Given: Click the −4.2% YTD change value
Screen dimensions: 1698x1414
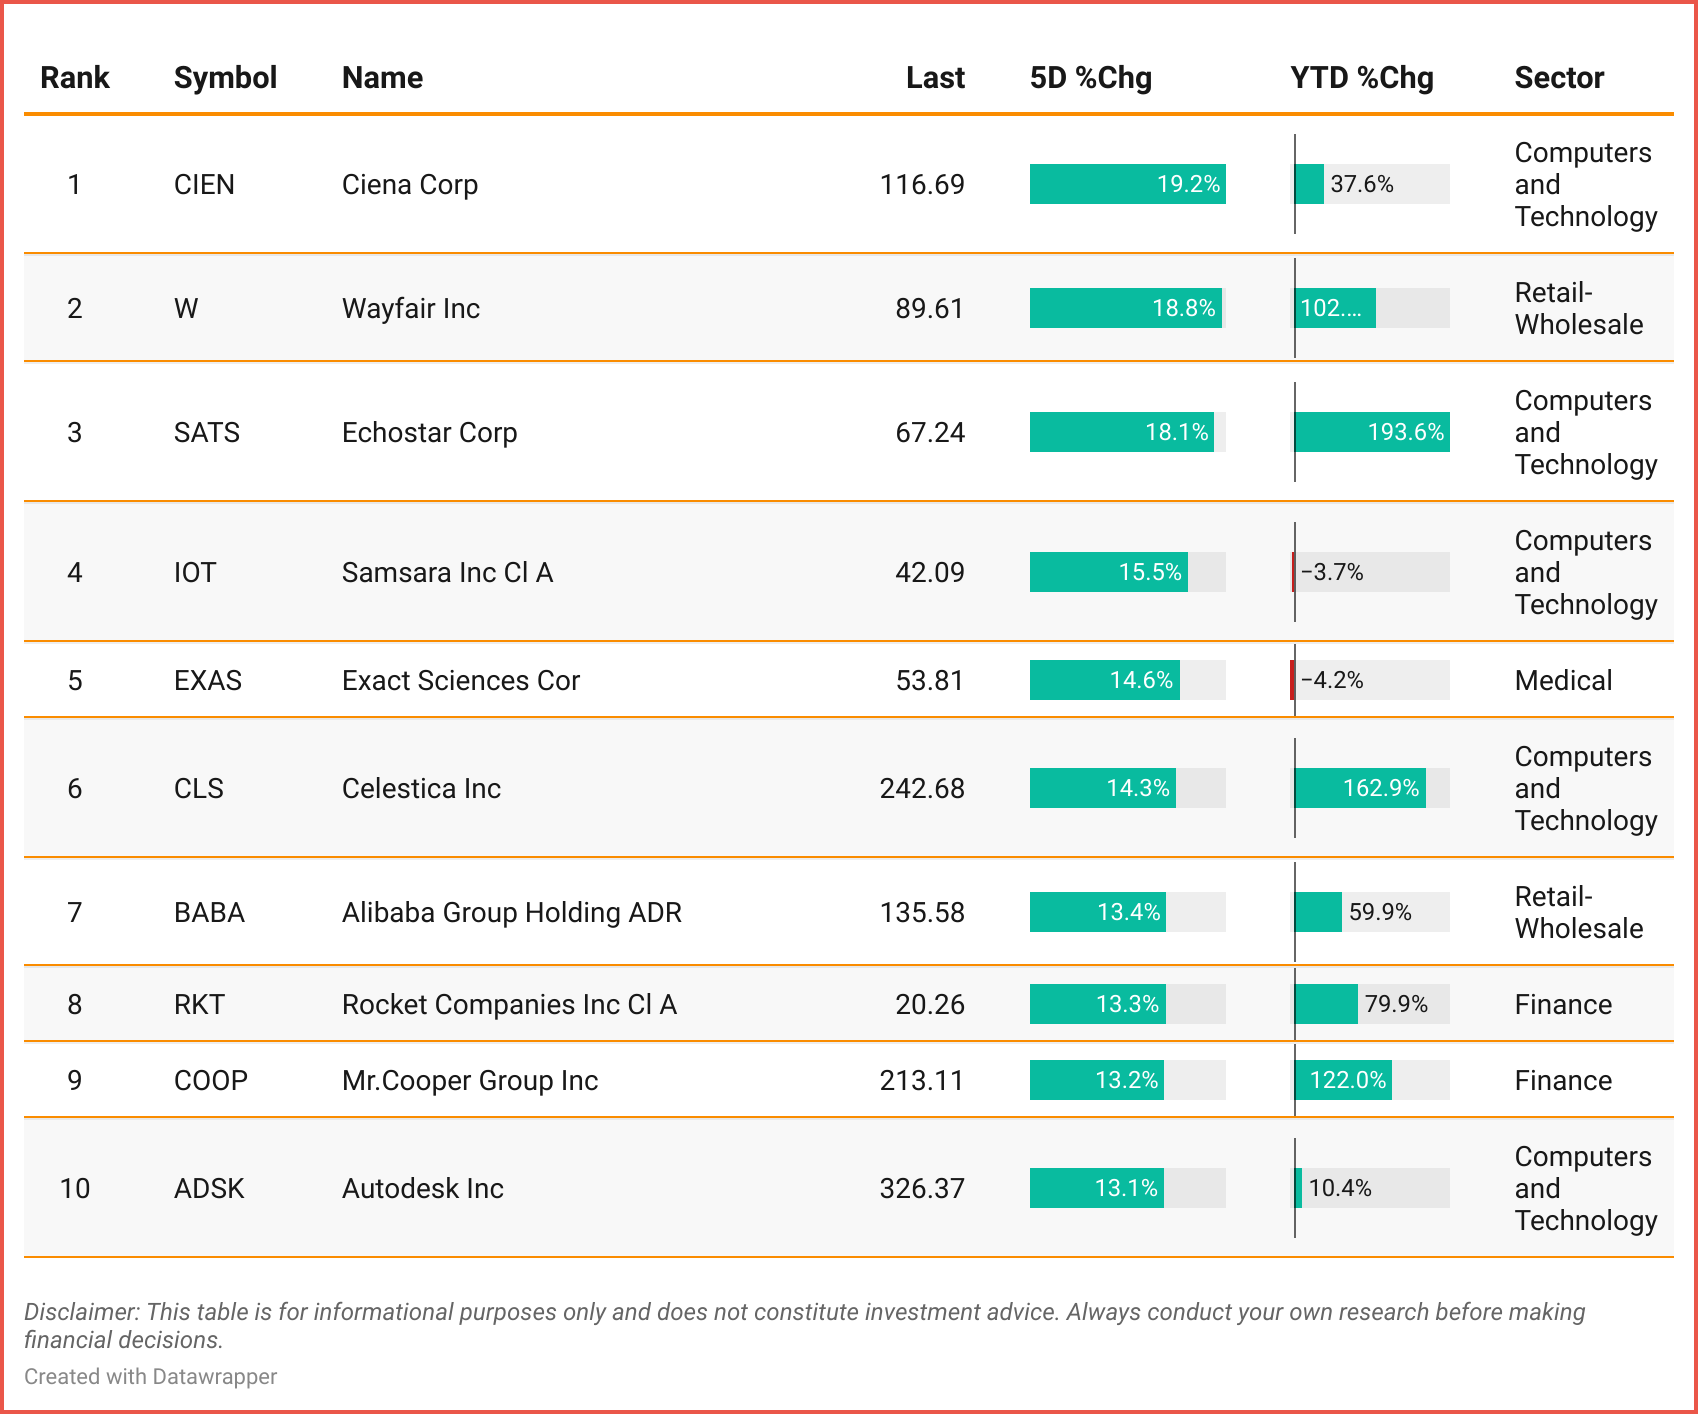Looking at the screenshot, I should 1332,680.
